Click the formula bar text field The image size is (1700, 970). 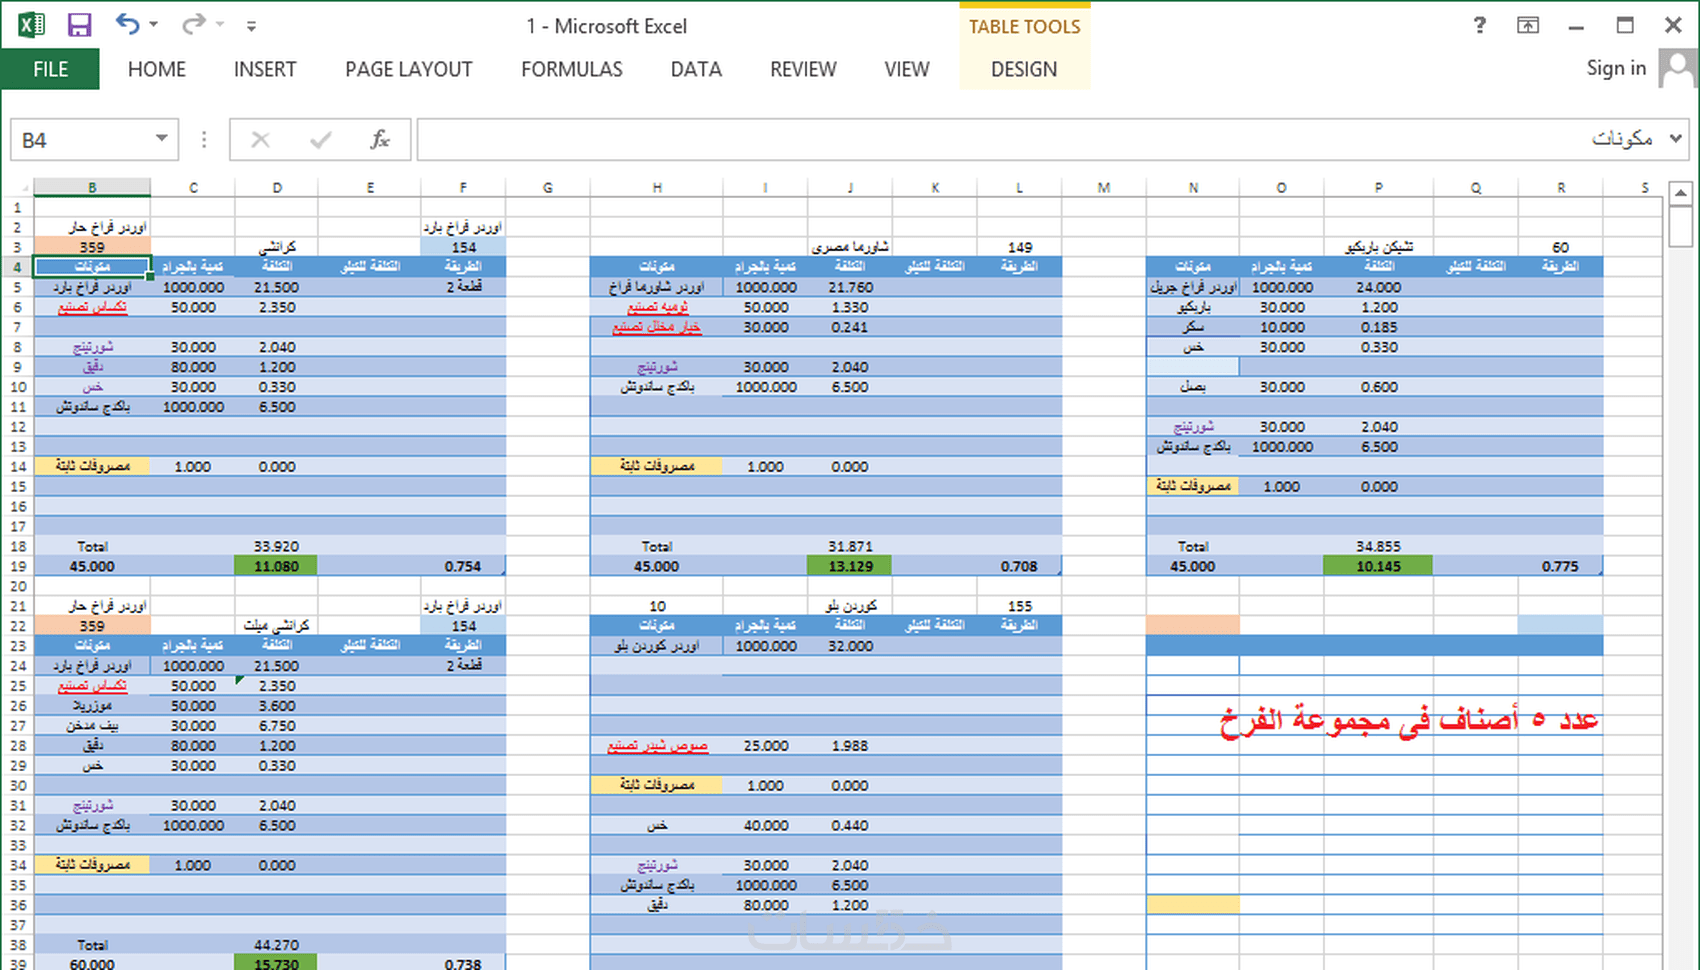pos(1040,140)
